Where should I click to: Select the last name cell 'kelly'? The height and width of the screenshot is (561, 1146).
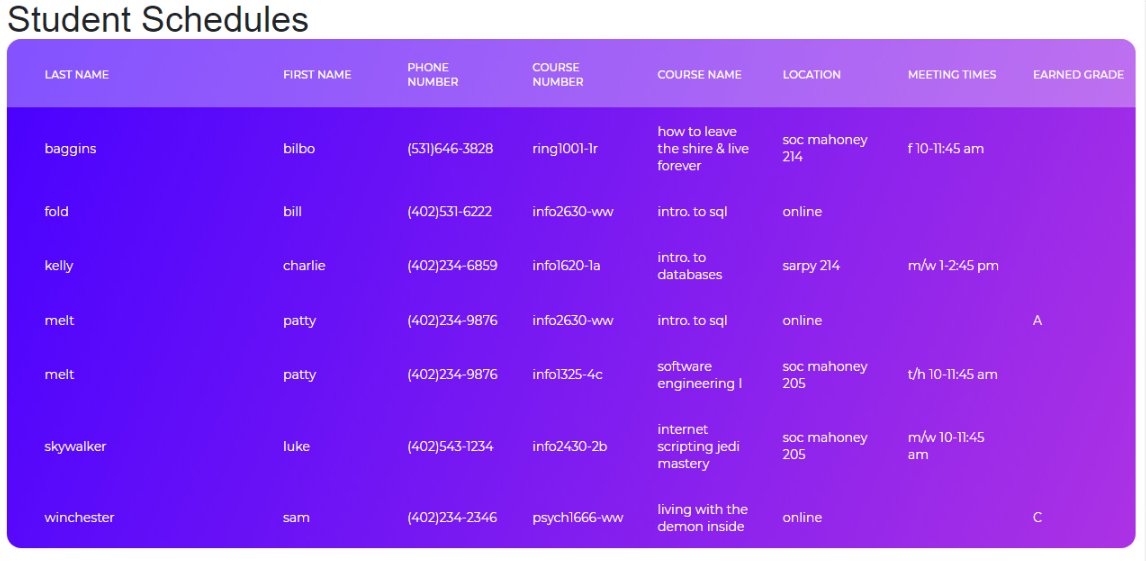(x=58, y=266)
